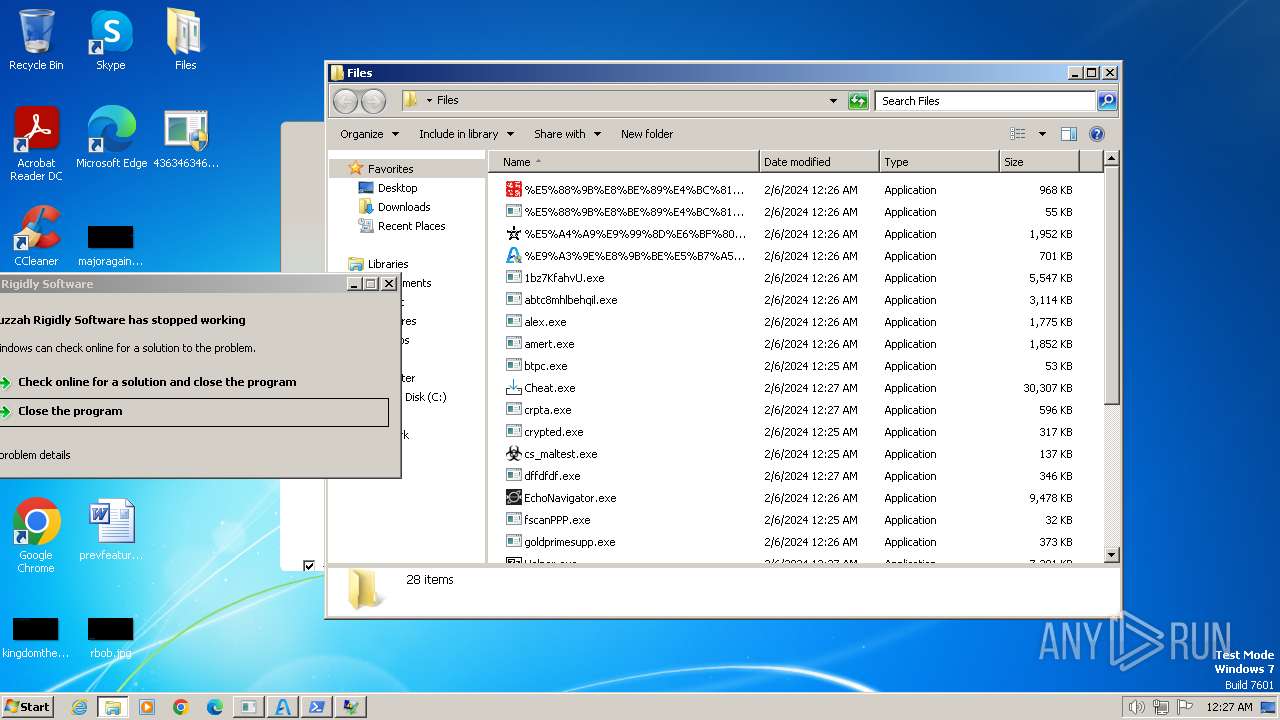This screenshot has height=720, width=1280.
Task: Expand the address bar history dropdown
Action: pyautogui.click(x=833, y=100)
